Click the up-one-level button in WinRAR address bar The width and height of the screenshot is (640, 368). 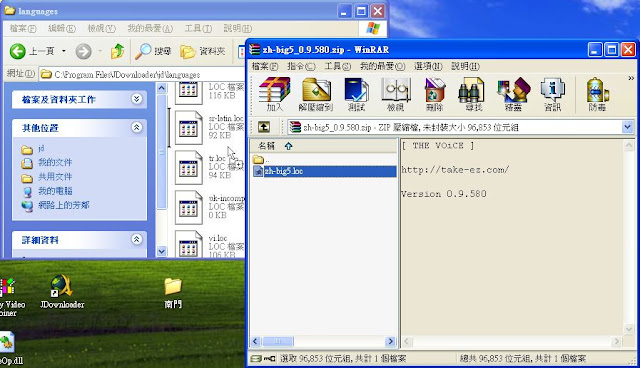[x=264, y=127]
